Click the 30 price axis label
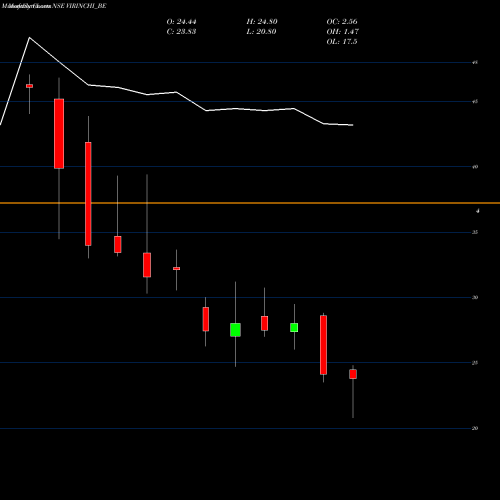The width and height of the screenshot is (500, 500). pyautogui.click(x=475, y=297)
